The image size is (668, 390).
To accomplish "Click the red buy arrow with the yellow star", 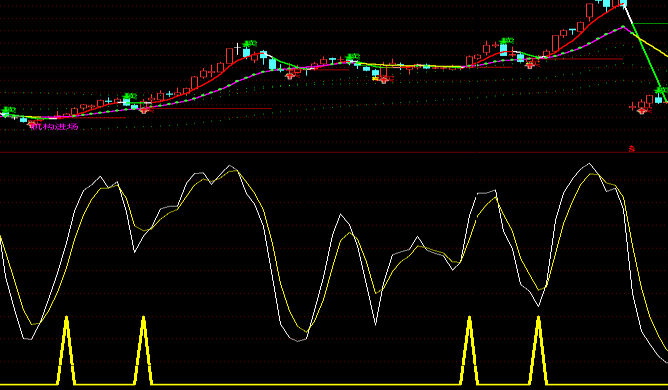I will pos(383,79).
